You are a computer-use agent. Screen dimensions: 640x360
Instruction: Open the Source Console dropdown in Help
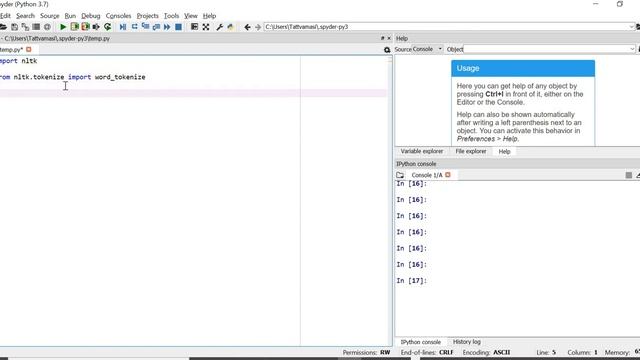(x=428, y=49)
